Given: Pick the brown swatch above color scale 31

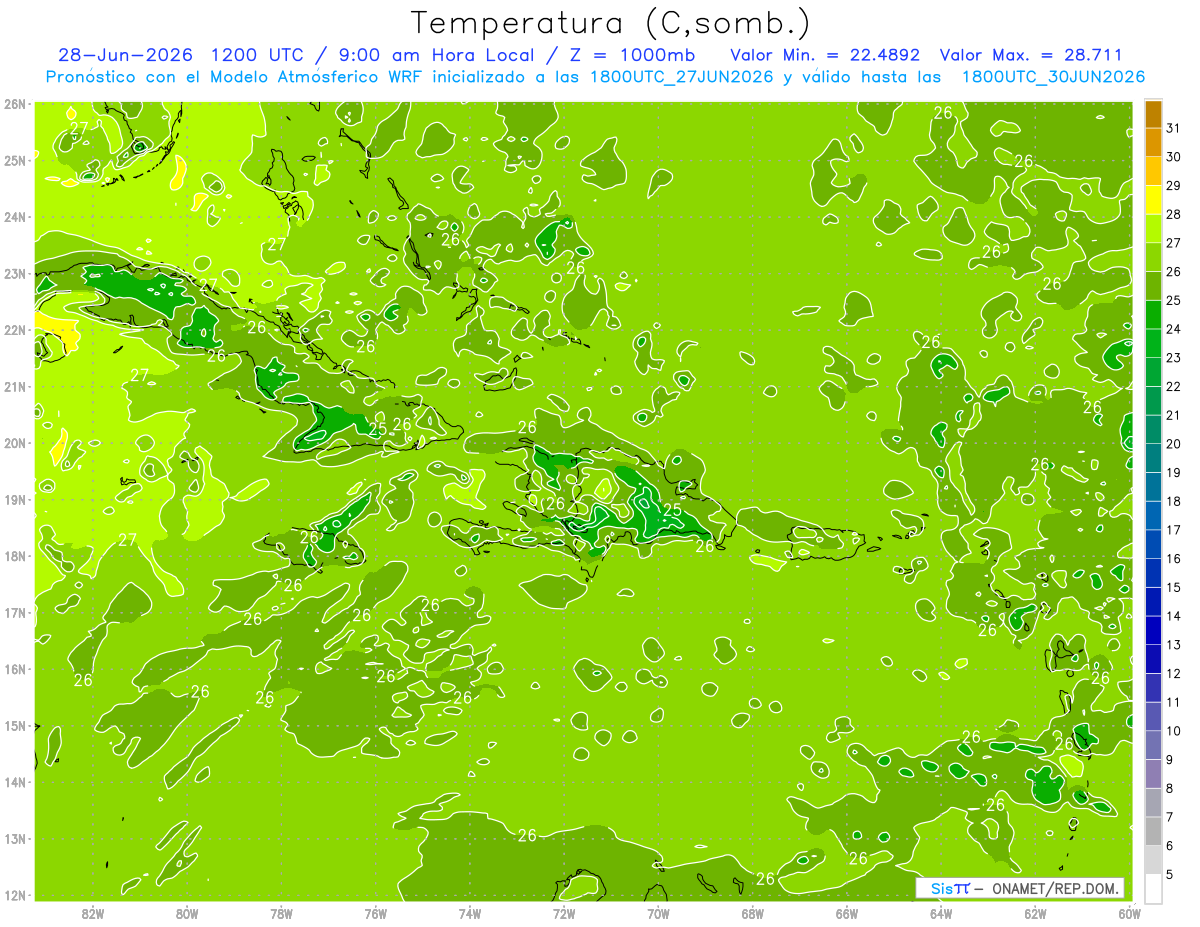Looking at the screenshot, I should pos(1153,114).
